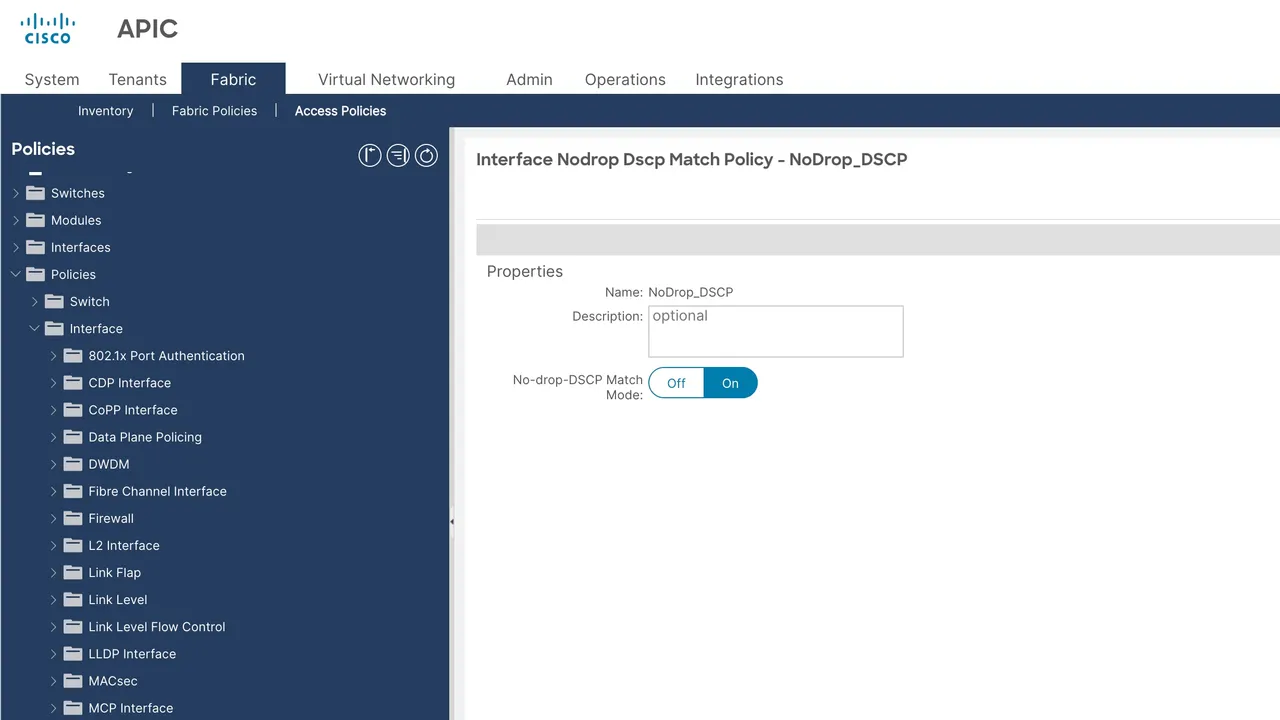Set No-drop-DSCP Match Mode to On
1280x720 pixels.
pos(730,383)
